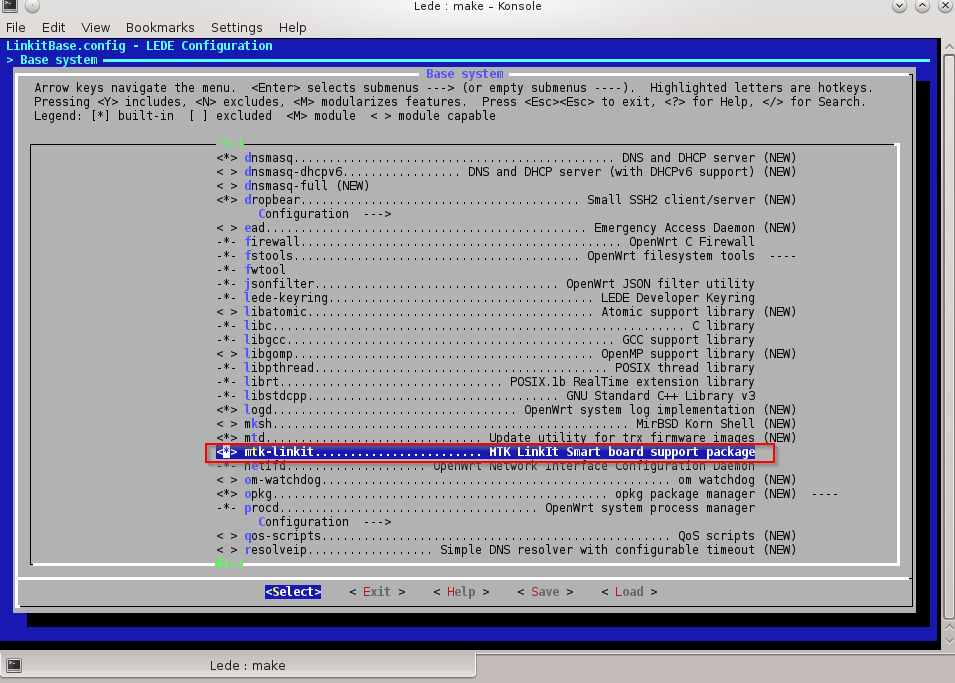Maximize the Konsole window
Image resolution: width=955 pixels, height=683 pixels.
pos(921,7)
